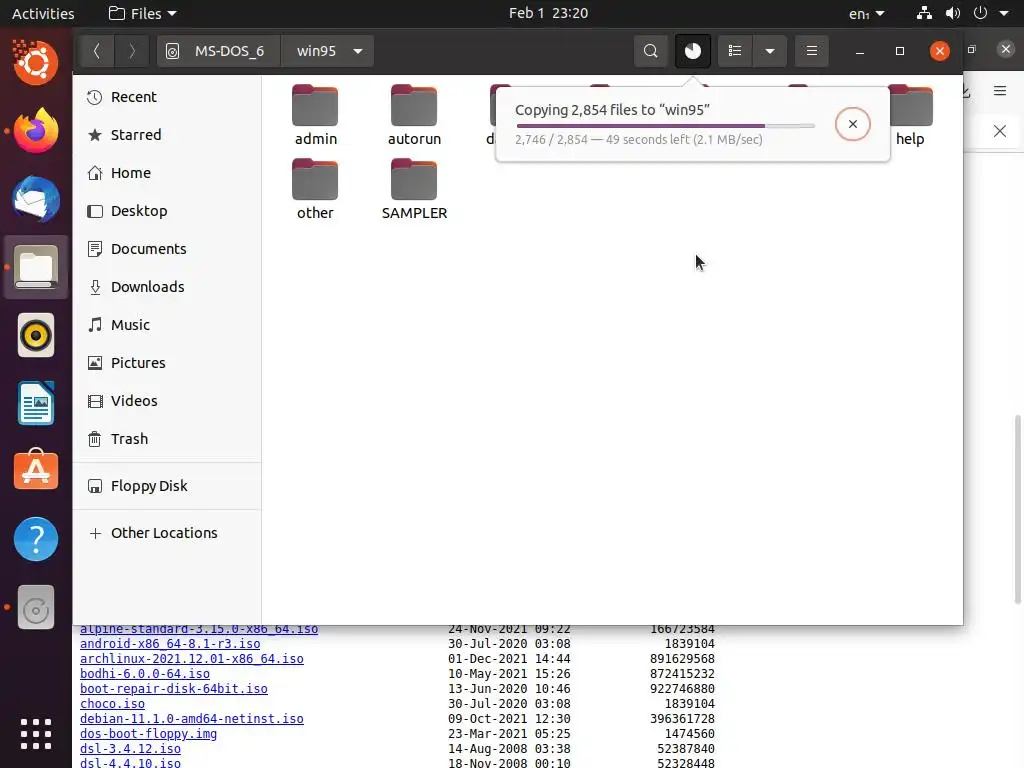Open Desktop in sidebar
Viewport: 1024px width, 768px height.
[167, 211]
